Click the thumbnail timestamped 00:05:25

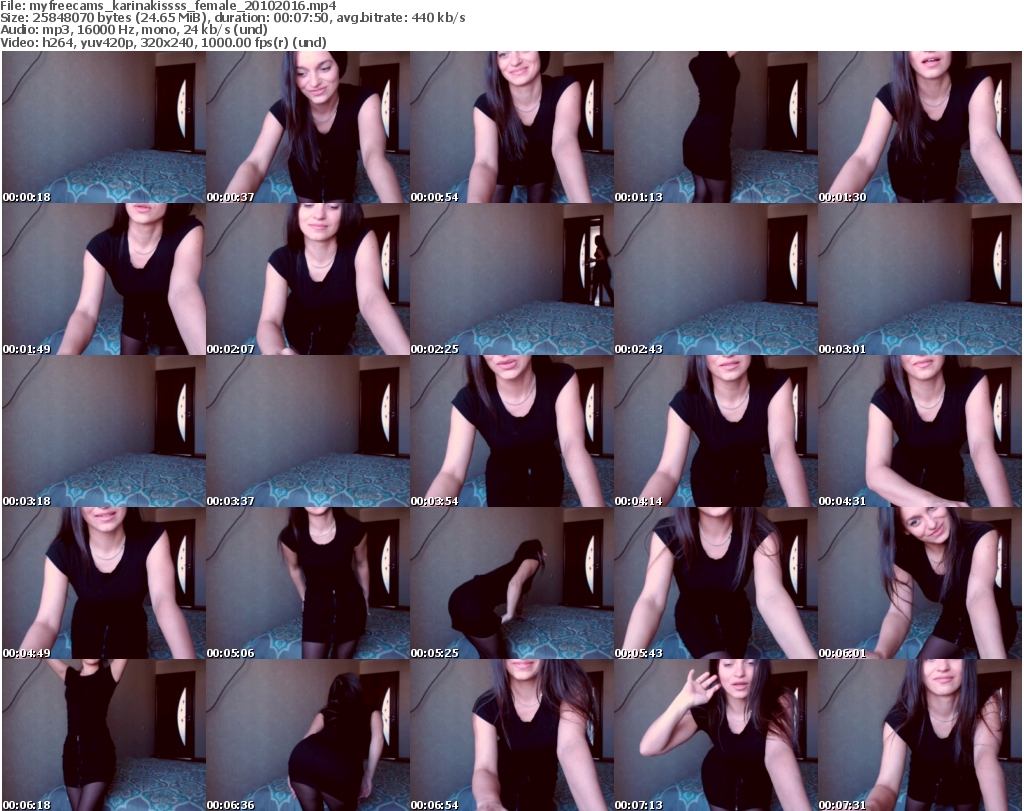click(x=512, y=584)
